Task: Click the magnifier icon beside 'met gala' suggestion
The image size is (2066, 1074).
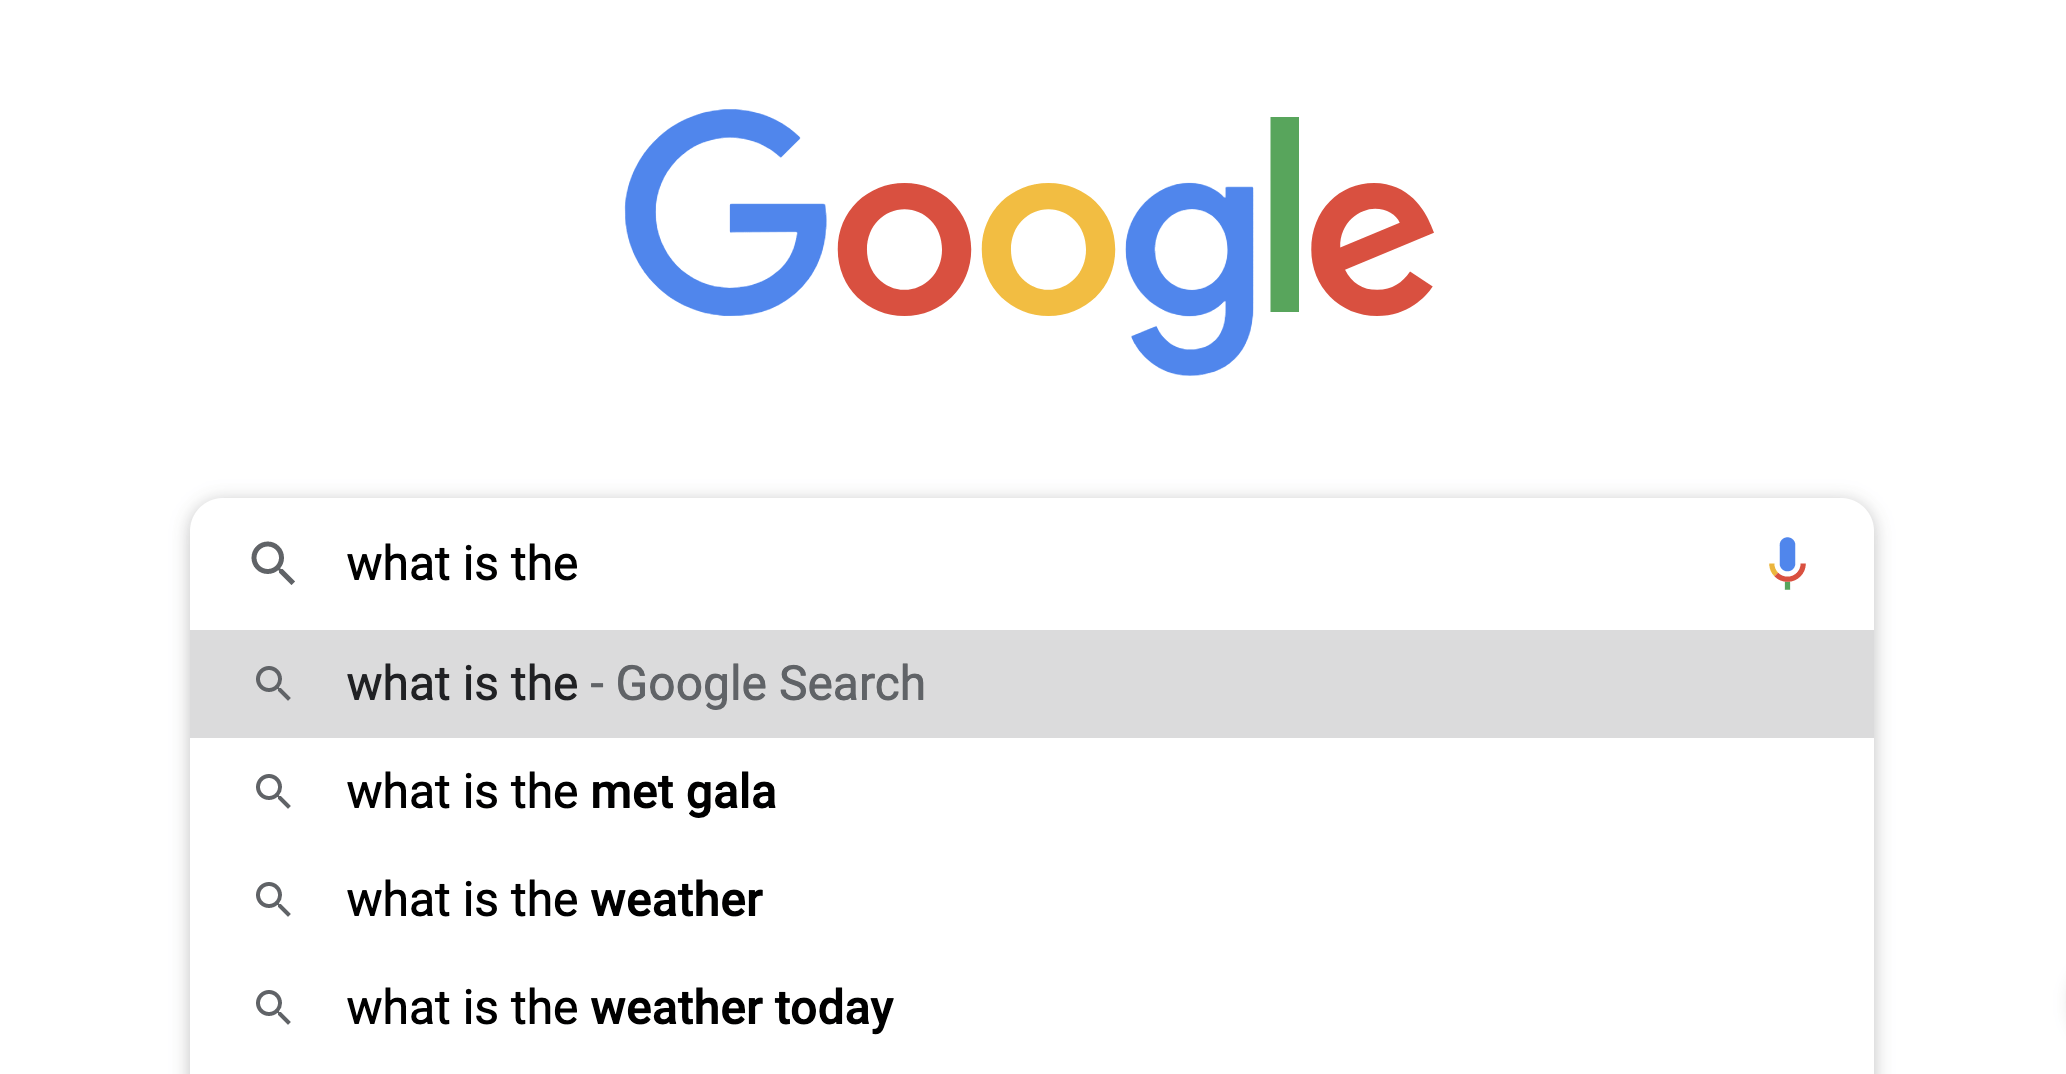Action: point(273,791)
